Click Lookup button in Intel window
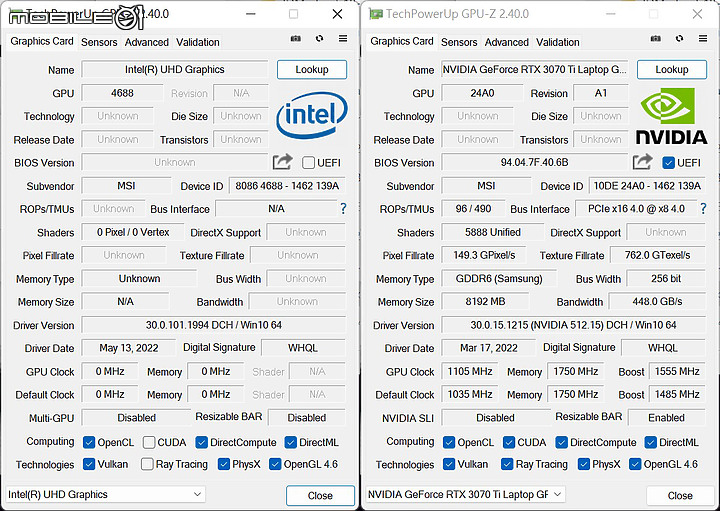Screen dimensions: 720x511 pyautogui.click(x=312, y=69)
